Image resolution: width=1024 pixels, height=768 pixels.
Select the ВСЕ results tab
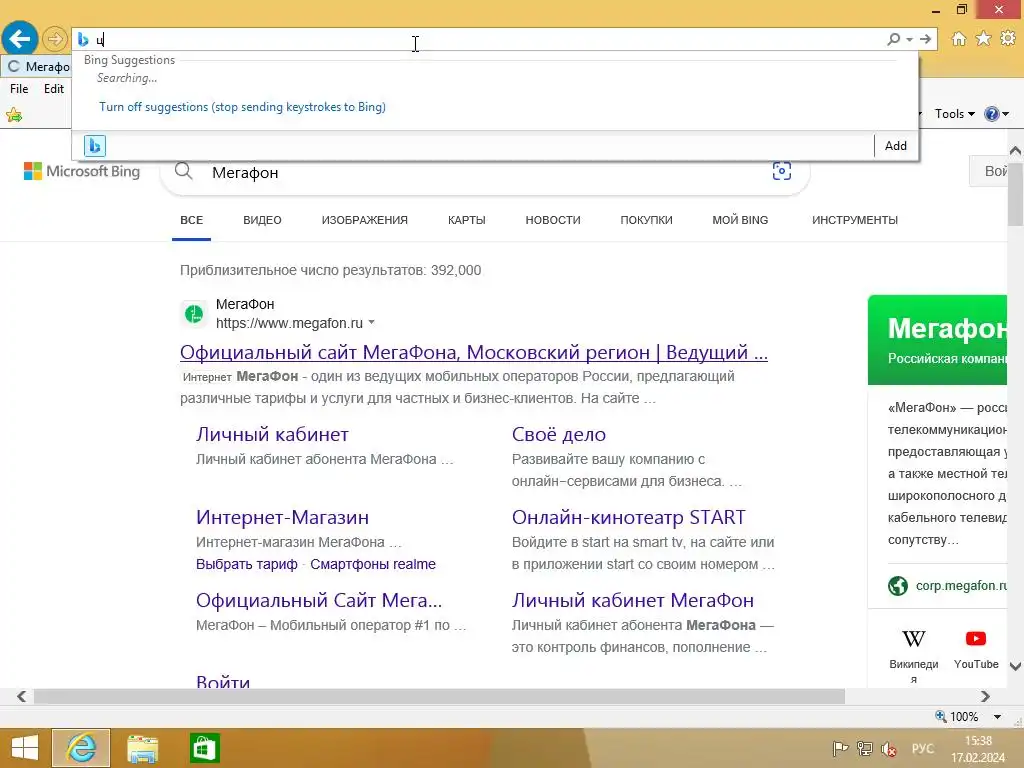[x=191, y=221]
